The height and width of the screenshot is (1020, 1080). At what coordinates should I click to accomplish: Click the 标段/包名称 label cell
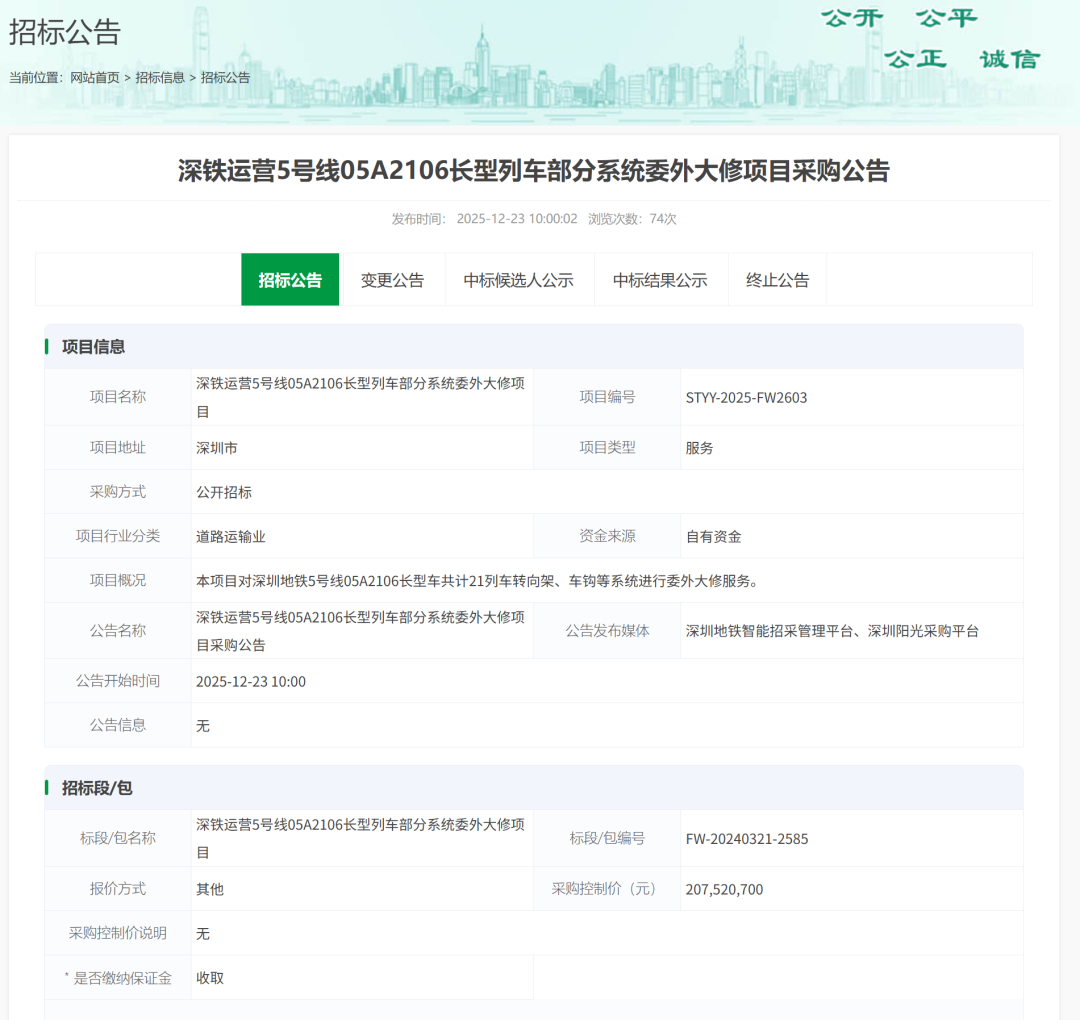point(118,837)
